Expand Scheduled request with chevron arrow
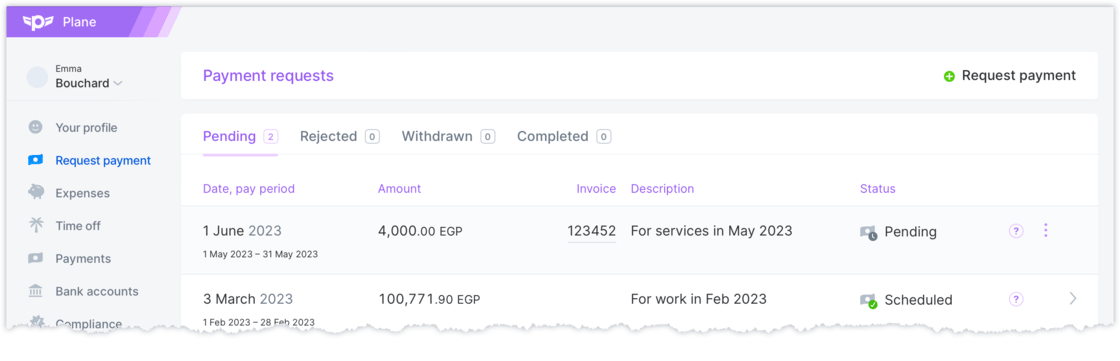This screenshot has height=361, width=1120. pyautogui.click(x=1072, y=299)
